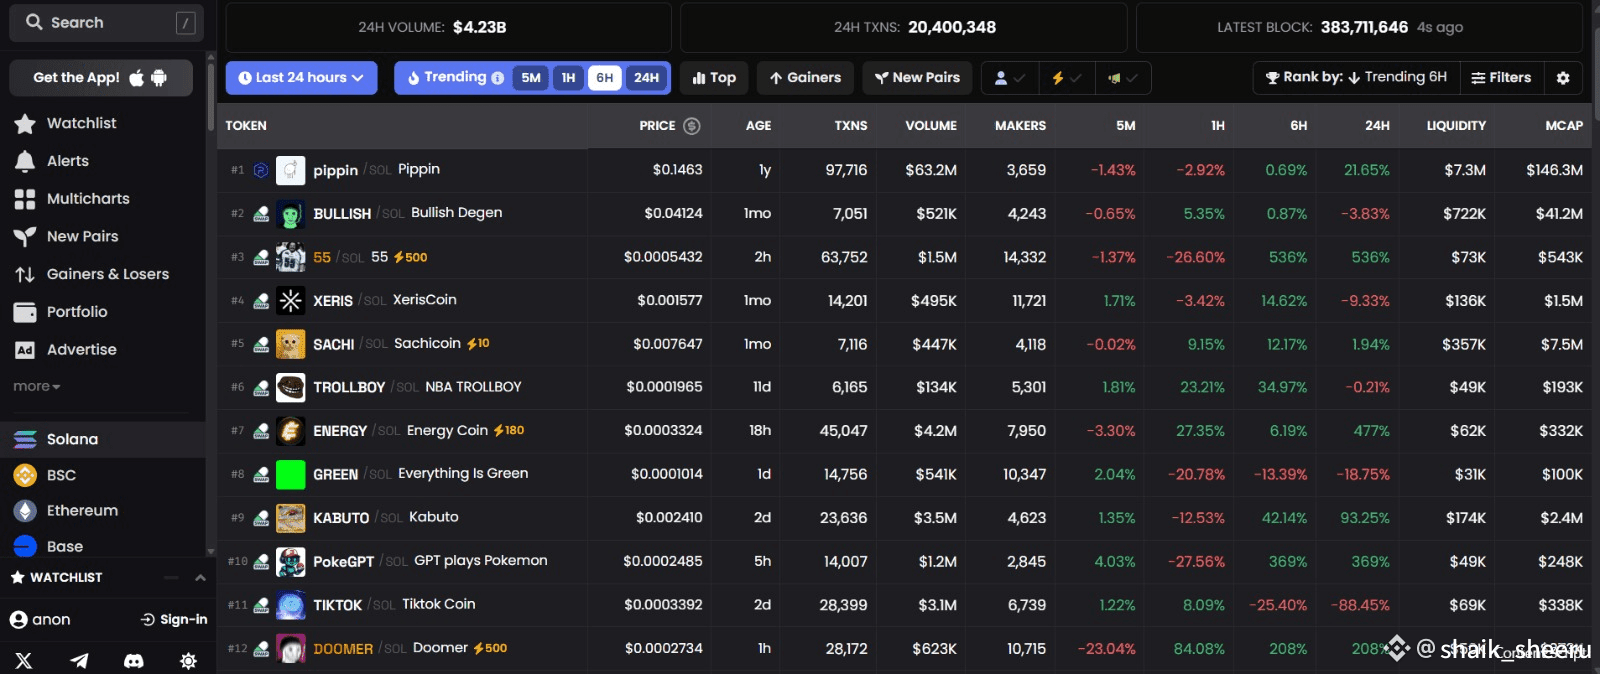This screenshot has height=674, width=1600.
Task: Select the 1H trending tab
Action: pyautogui.click(x=568, y=78)
